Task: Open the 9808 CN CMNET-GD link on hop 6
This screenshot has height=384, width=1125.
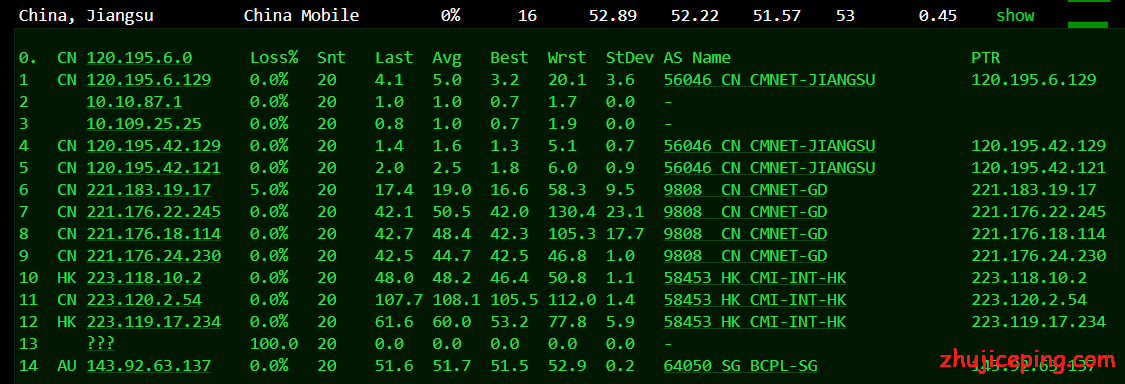Action: click(745, 190)
